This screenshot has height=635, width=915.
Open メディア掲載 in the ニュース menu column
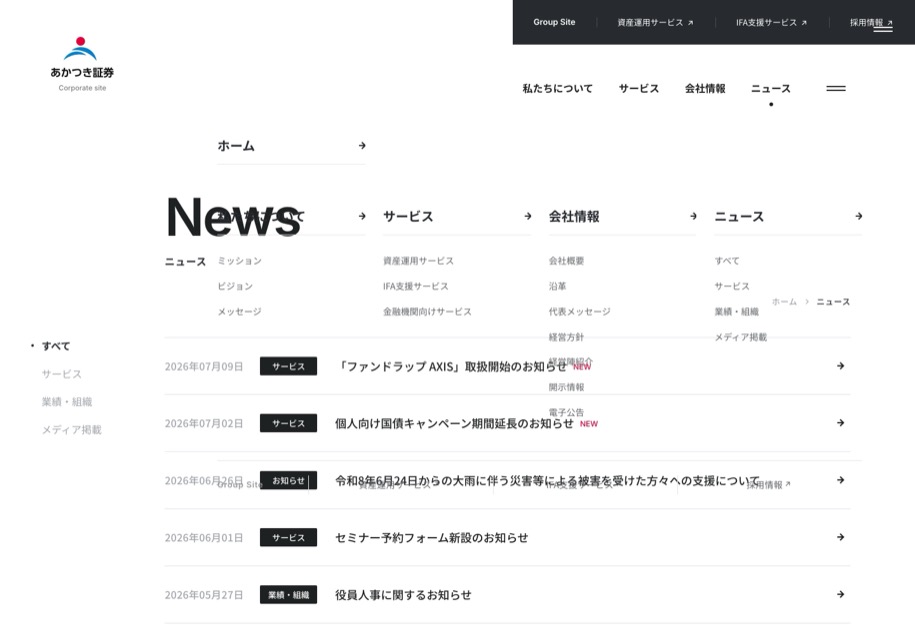tap(741, 337)
